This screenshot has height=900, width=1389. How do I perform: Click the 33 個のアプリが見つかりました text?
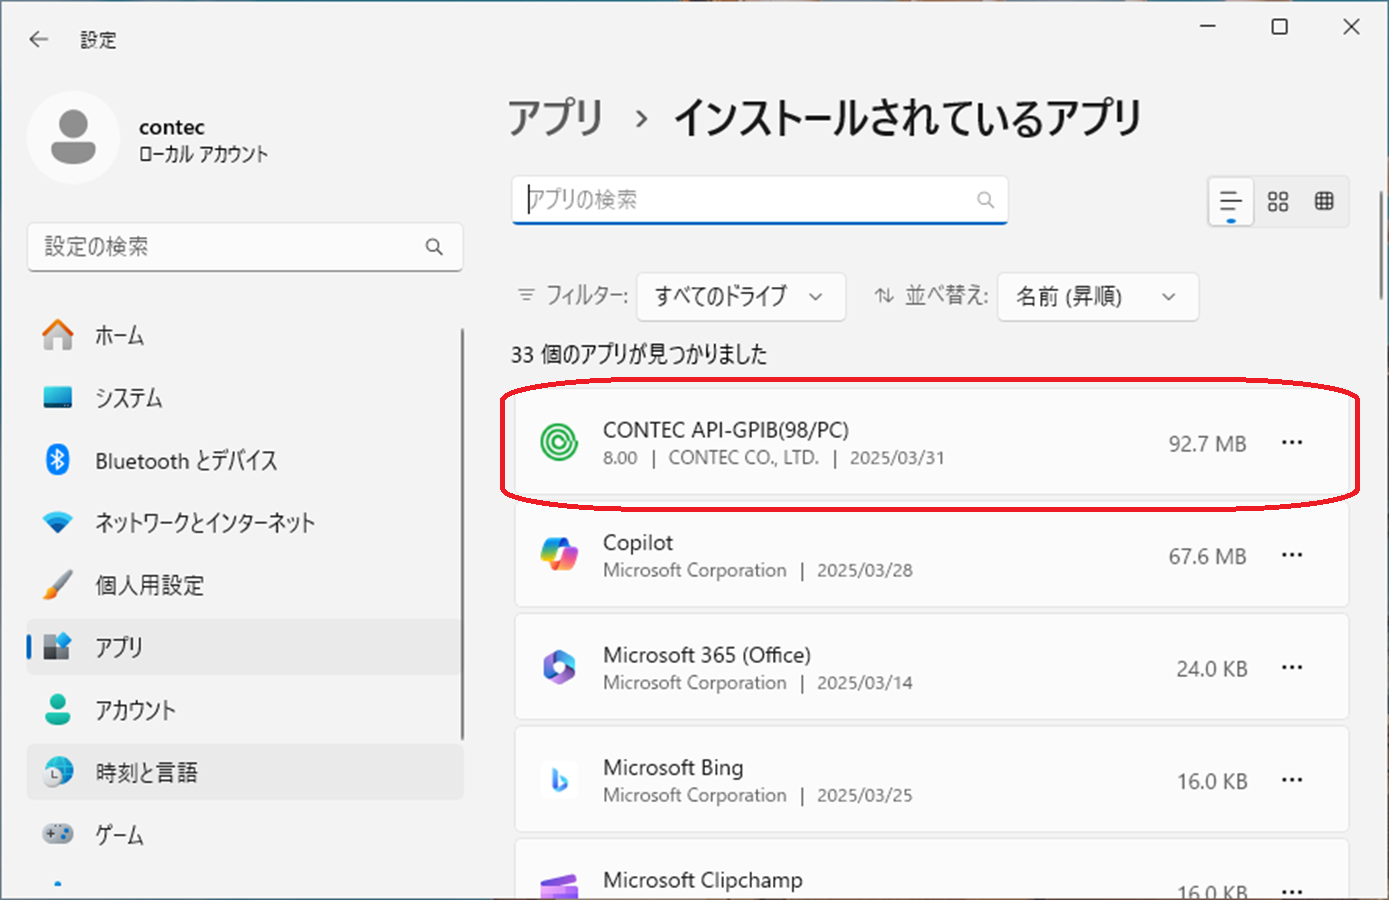coord(639,354)
